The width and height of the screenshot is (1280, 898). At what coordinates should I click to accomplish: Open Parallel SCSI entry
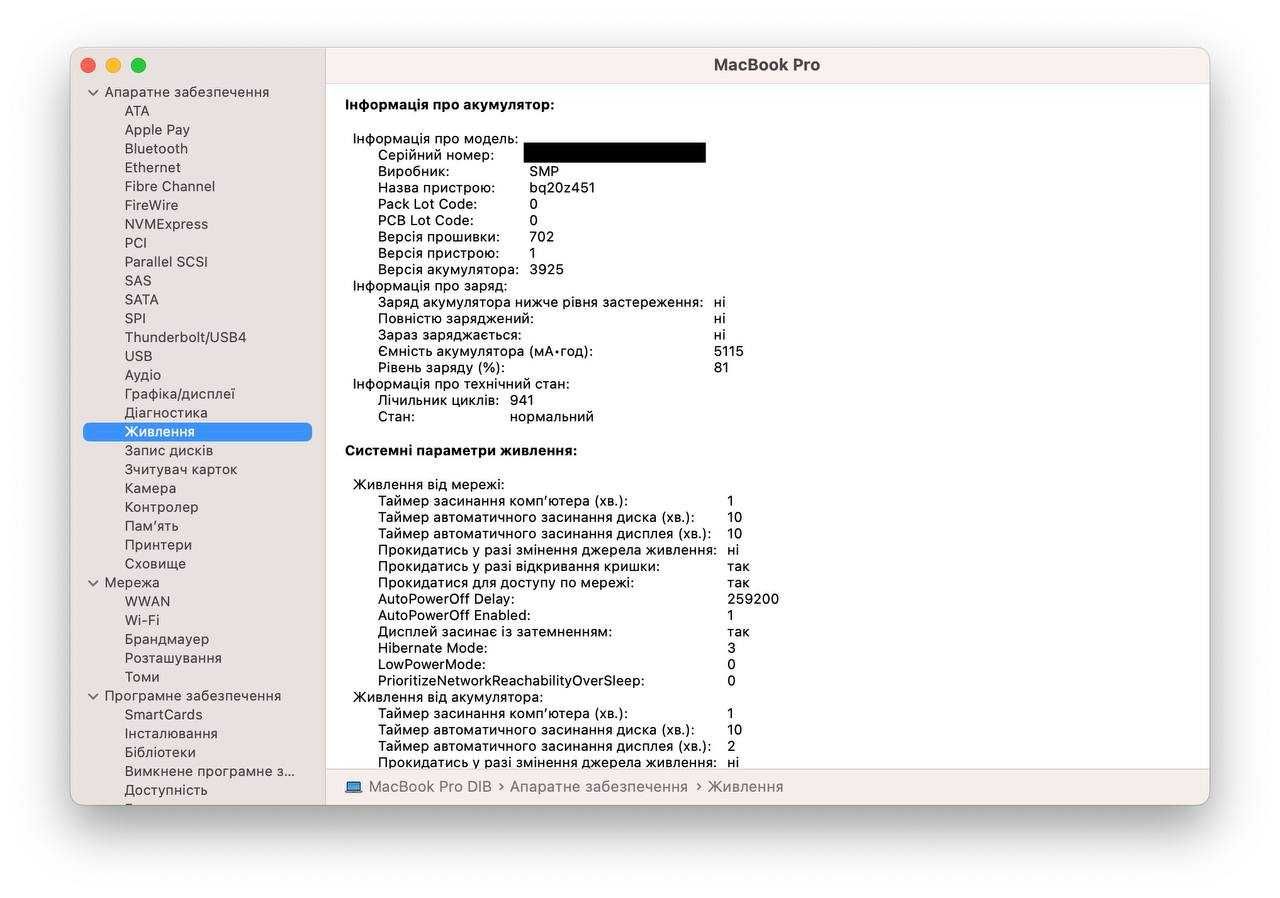coord(166,262)
